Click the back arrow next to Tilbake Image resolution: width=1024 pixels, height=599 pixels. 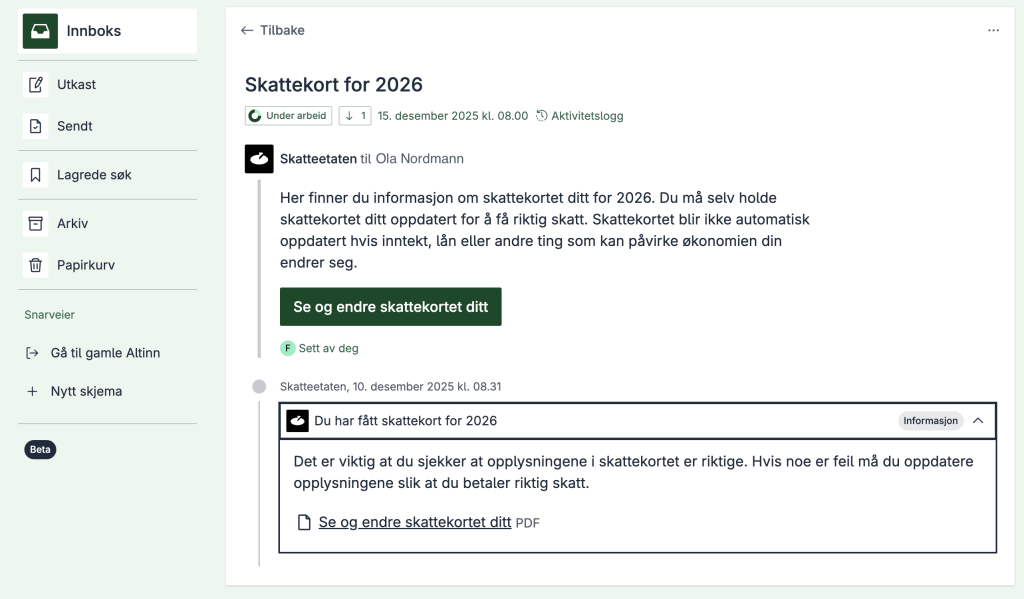point(247,30)
